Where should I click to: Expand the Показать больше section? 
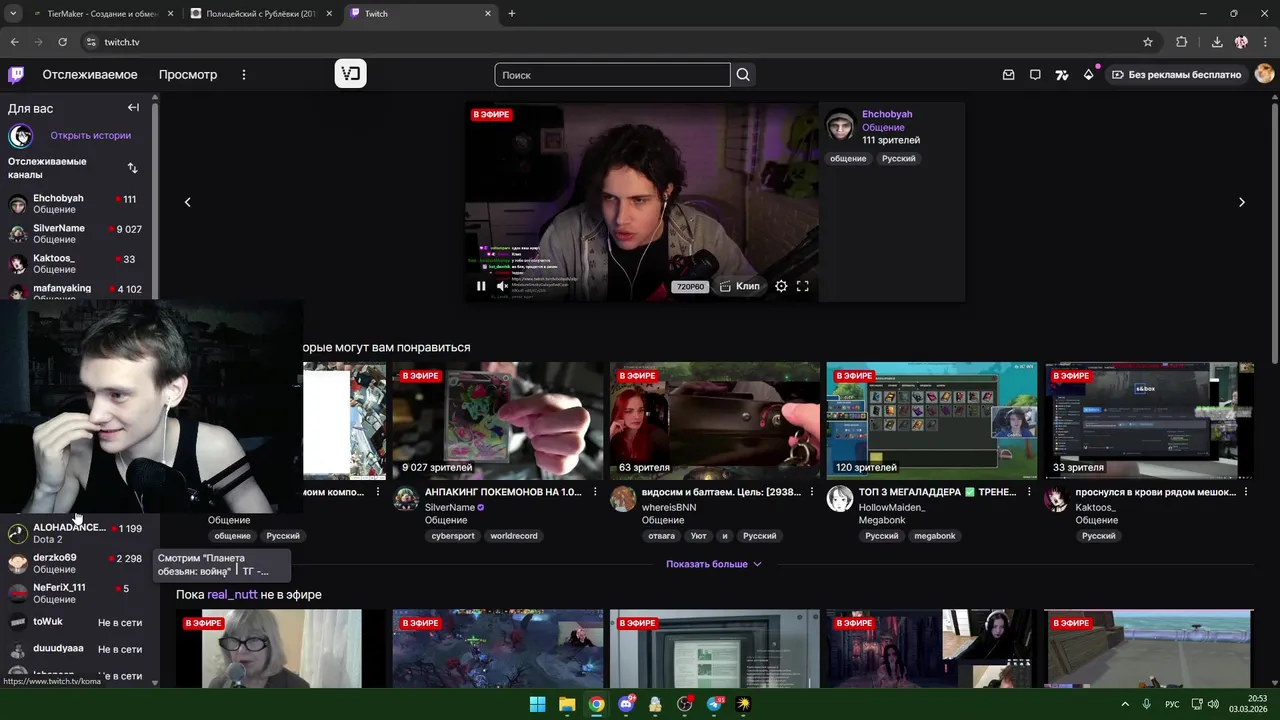point(714,564)
